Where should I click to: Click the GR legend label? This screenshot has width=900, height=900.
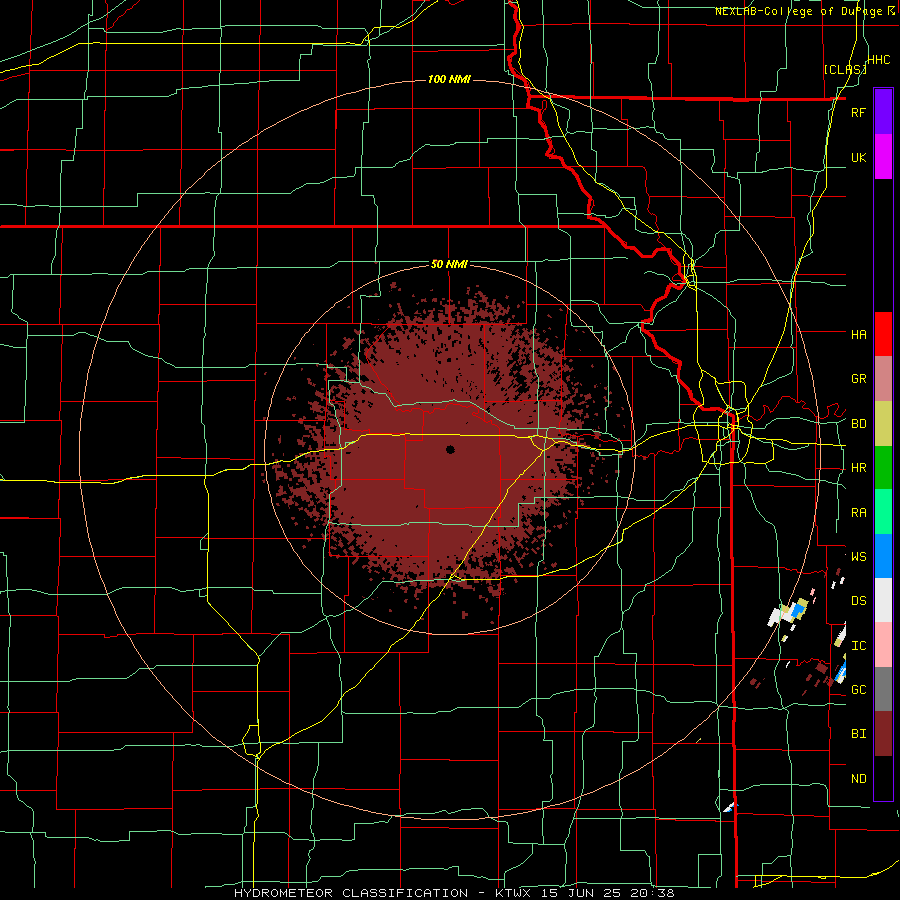coord(858,379)
